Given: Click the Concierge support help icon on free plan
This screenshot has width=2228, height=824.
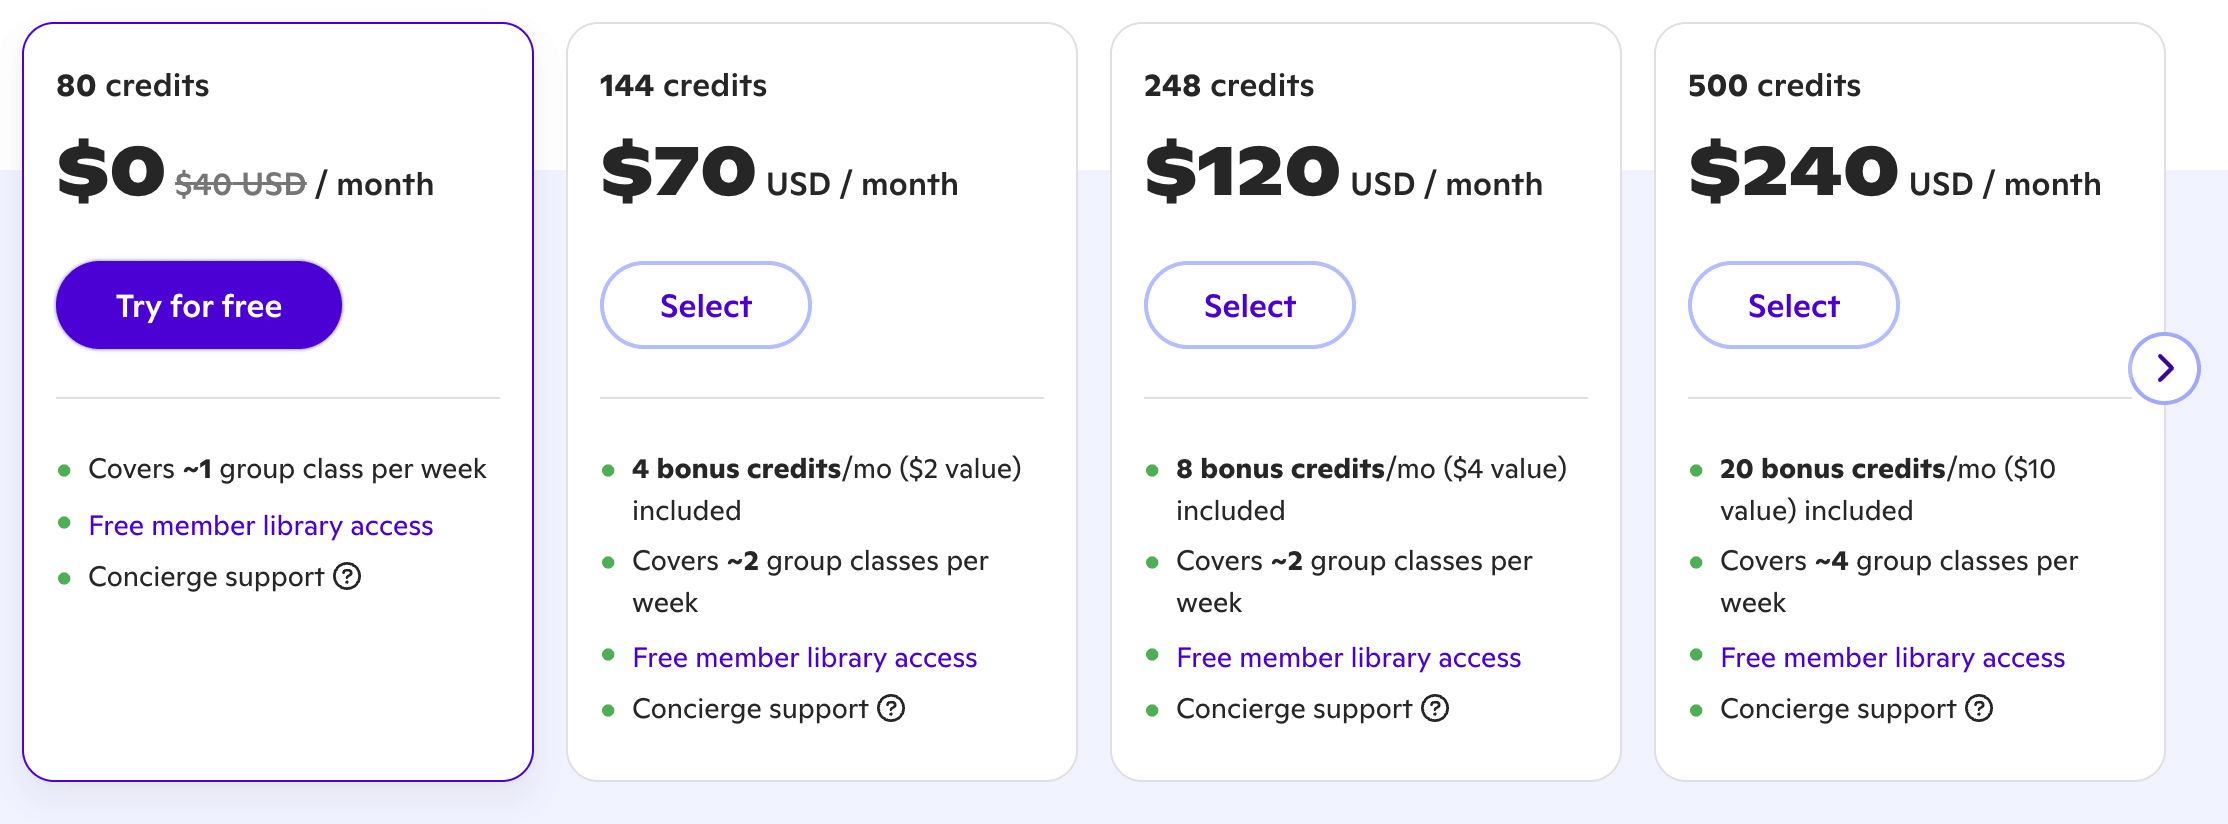Looking at the screenshot, I should tap(348, 576).
